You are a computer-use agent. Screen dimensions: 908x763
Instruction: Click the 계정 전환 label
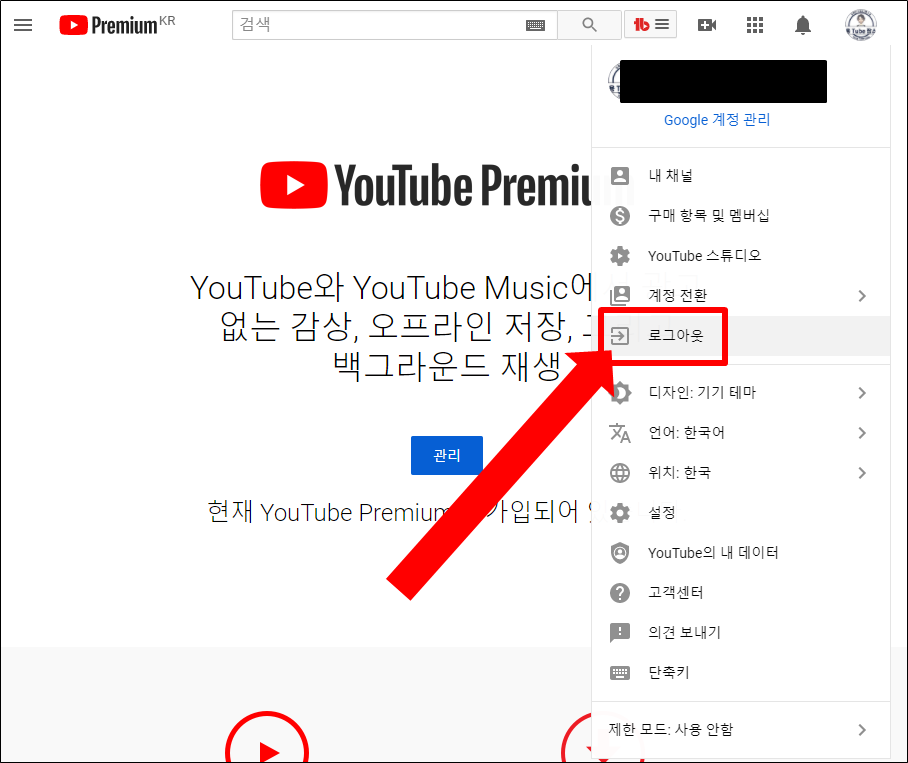[678, 295]
